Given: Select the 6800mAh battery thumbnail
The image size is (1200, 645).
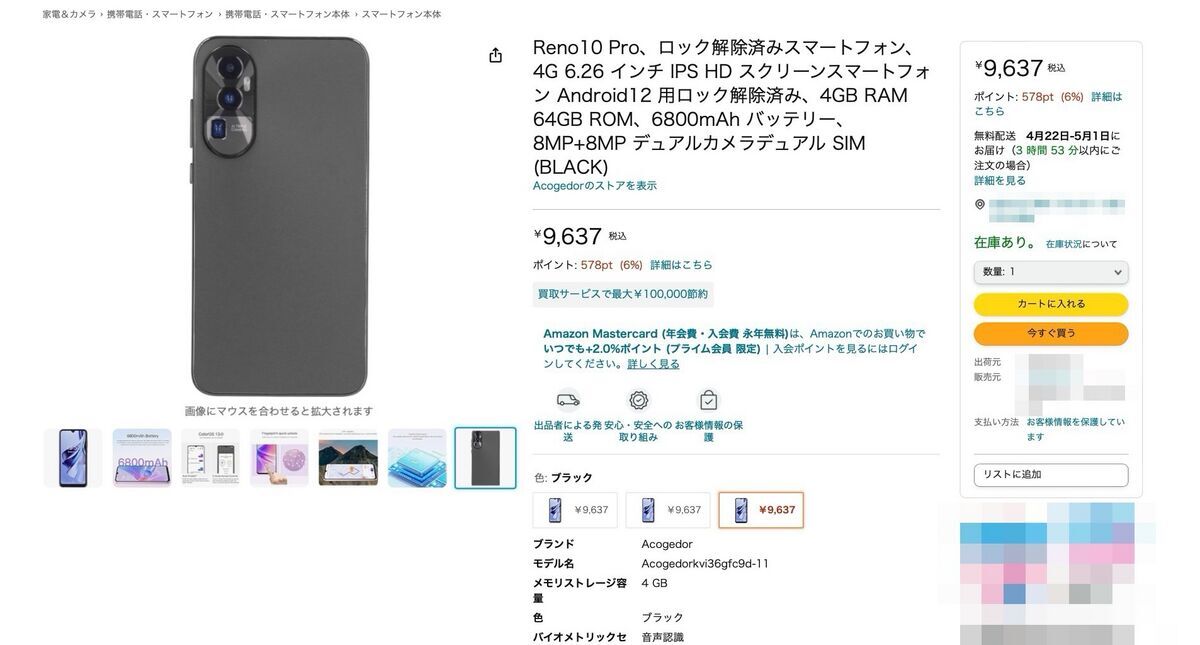Looking at the screenshot, I should point(142,458).
